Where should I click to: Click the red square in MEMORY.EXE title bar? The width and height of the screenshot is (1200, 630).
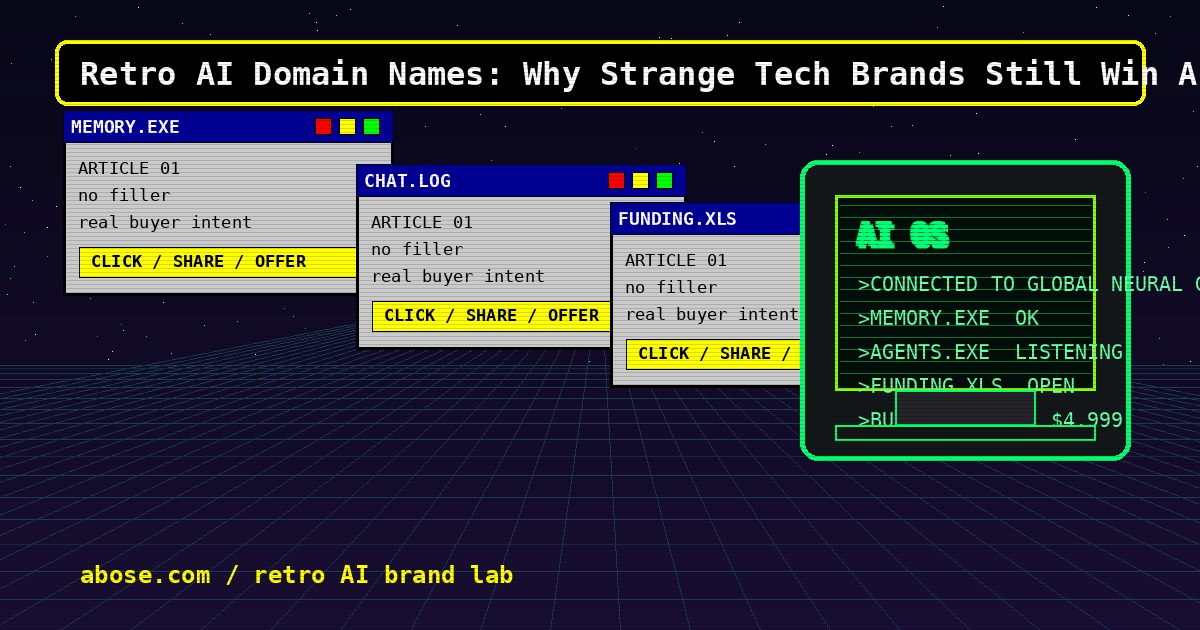[x=323, y=126]
